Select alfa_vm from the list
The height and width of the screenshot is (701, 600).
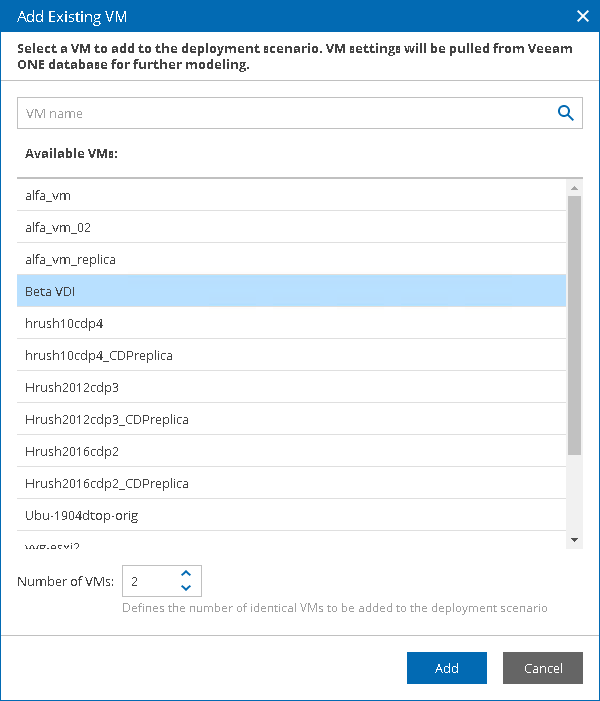coord(290,195)
